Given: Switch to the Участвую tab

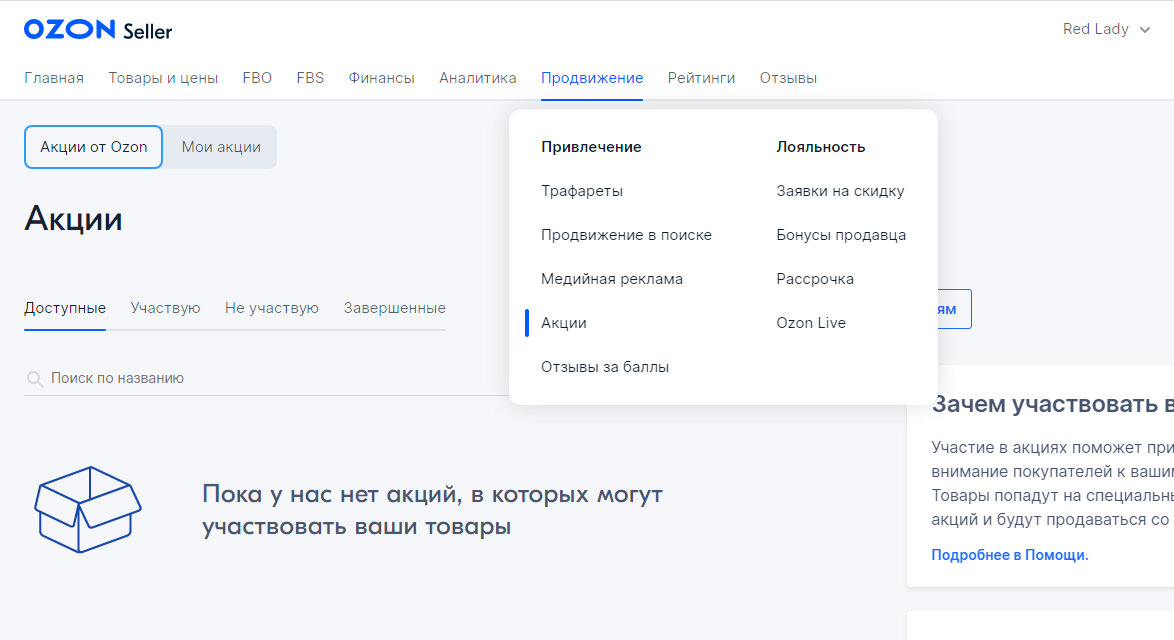Looking at the screenshot, I should pyautogui.click(x=165, y=308).
